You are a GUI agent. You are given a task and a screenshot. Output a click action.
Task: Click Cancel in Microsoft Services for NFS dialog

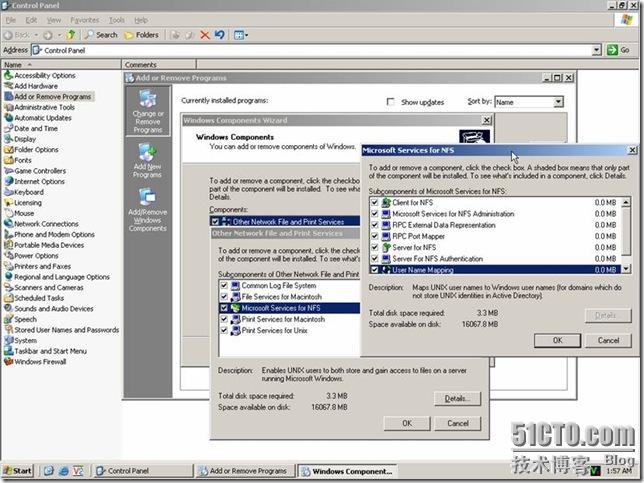click(608, 340)
